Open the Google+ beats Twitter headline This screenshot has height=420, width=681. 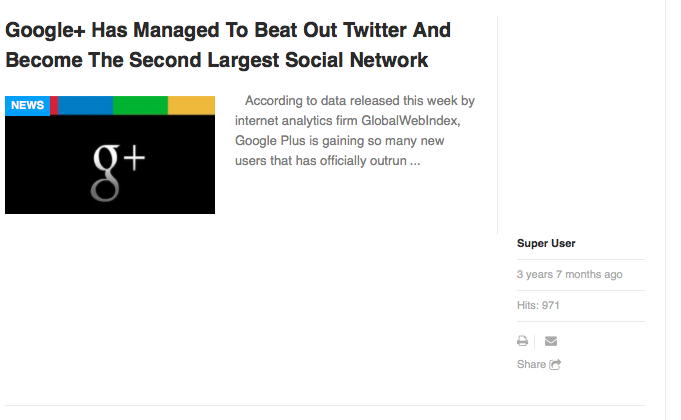click(228, 30)
